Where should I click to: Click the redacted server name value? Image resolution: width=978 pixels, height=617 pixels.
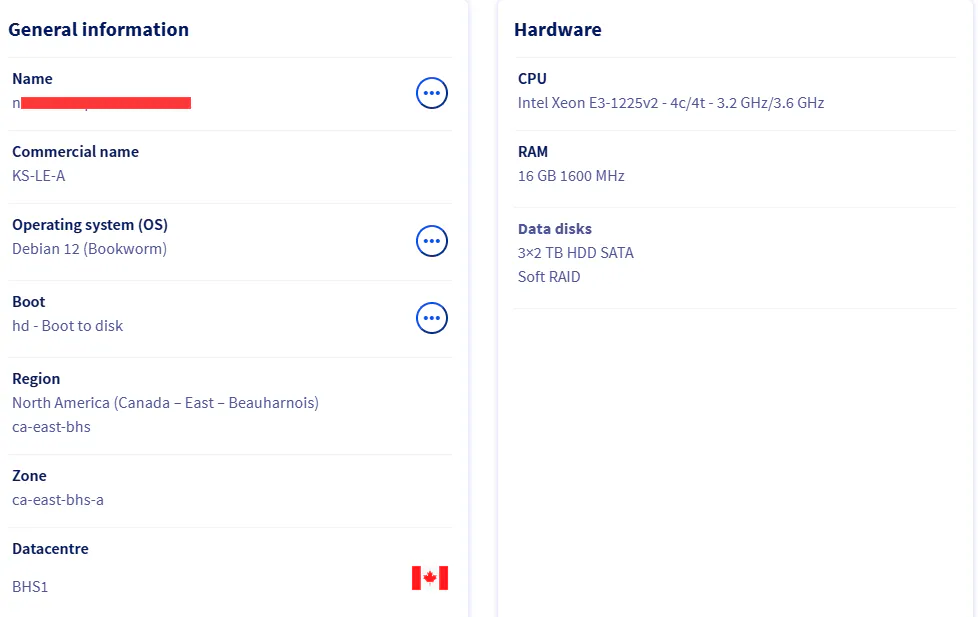coord(100,102)
